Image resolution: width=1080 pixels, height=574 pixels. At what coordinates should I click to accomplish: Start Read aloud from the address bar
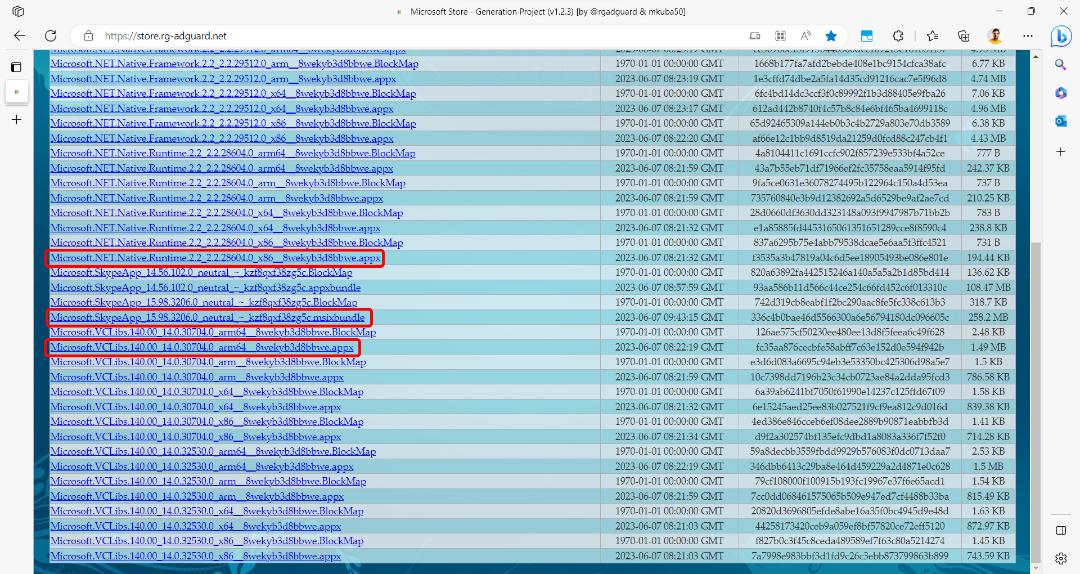tap(805, 36)
